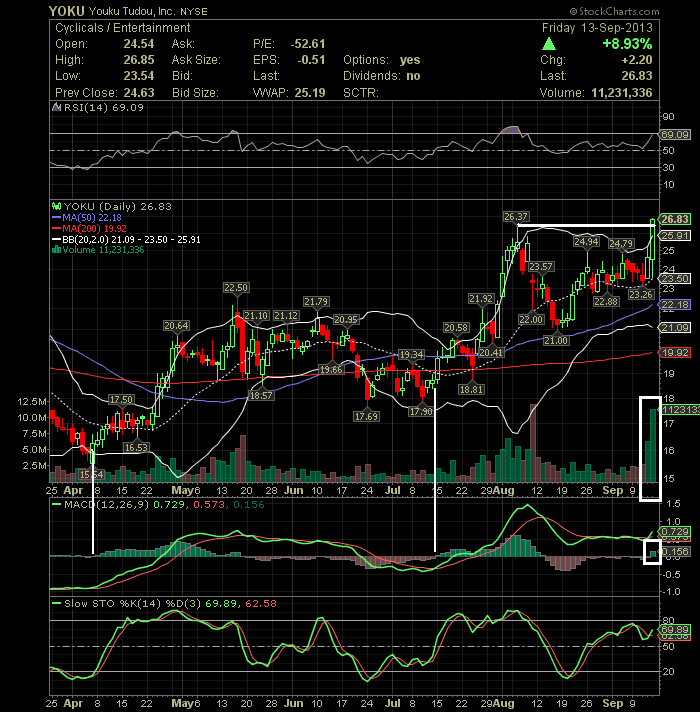Click the Volume value 11,231,336 in header

pyautogui.click(x=621, y=93)
